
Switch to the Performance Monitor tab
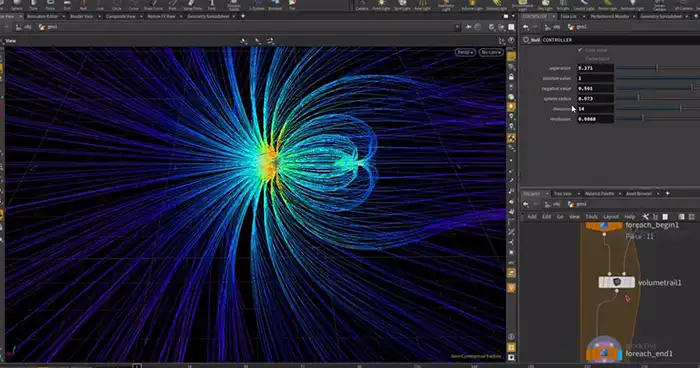(609, 17)
